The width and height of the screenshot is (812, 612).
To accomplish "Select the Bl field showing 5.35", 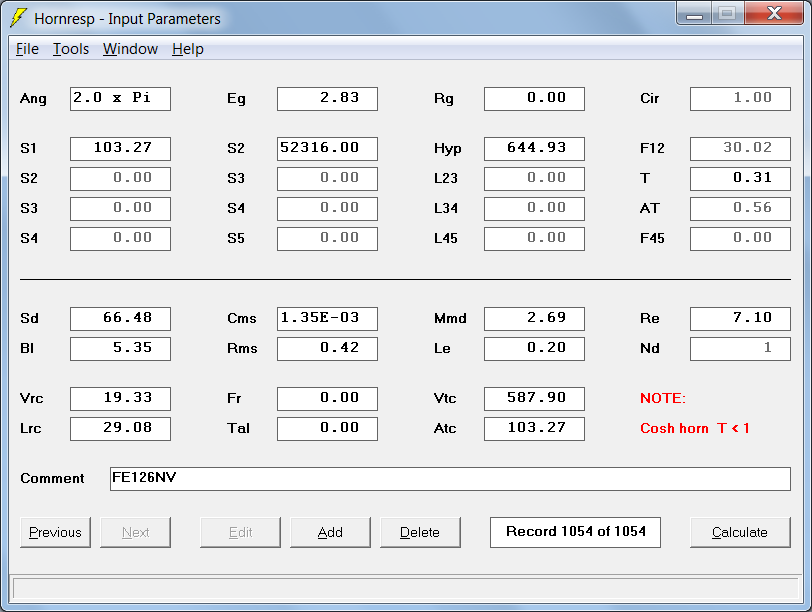I will coord(120,348).
